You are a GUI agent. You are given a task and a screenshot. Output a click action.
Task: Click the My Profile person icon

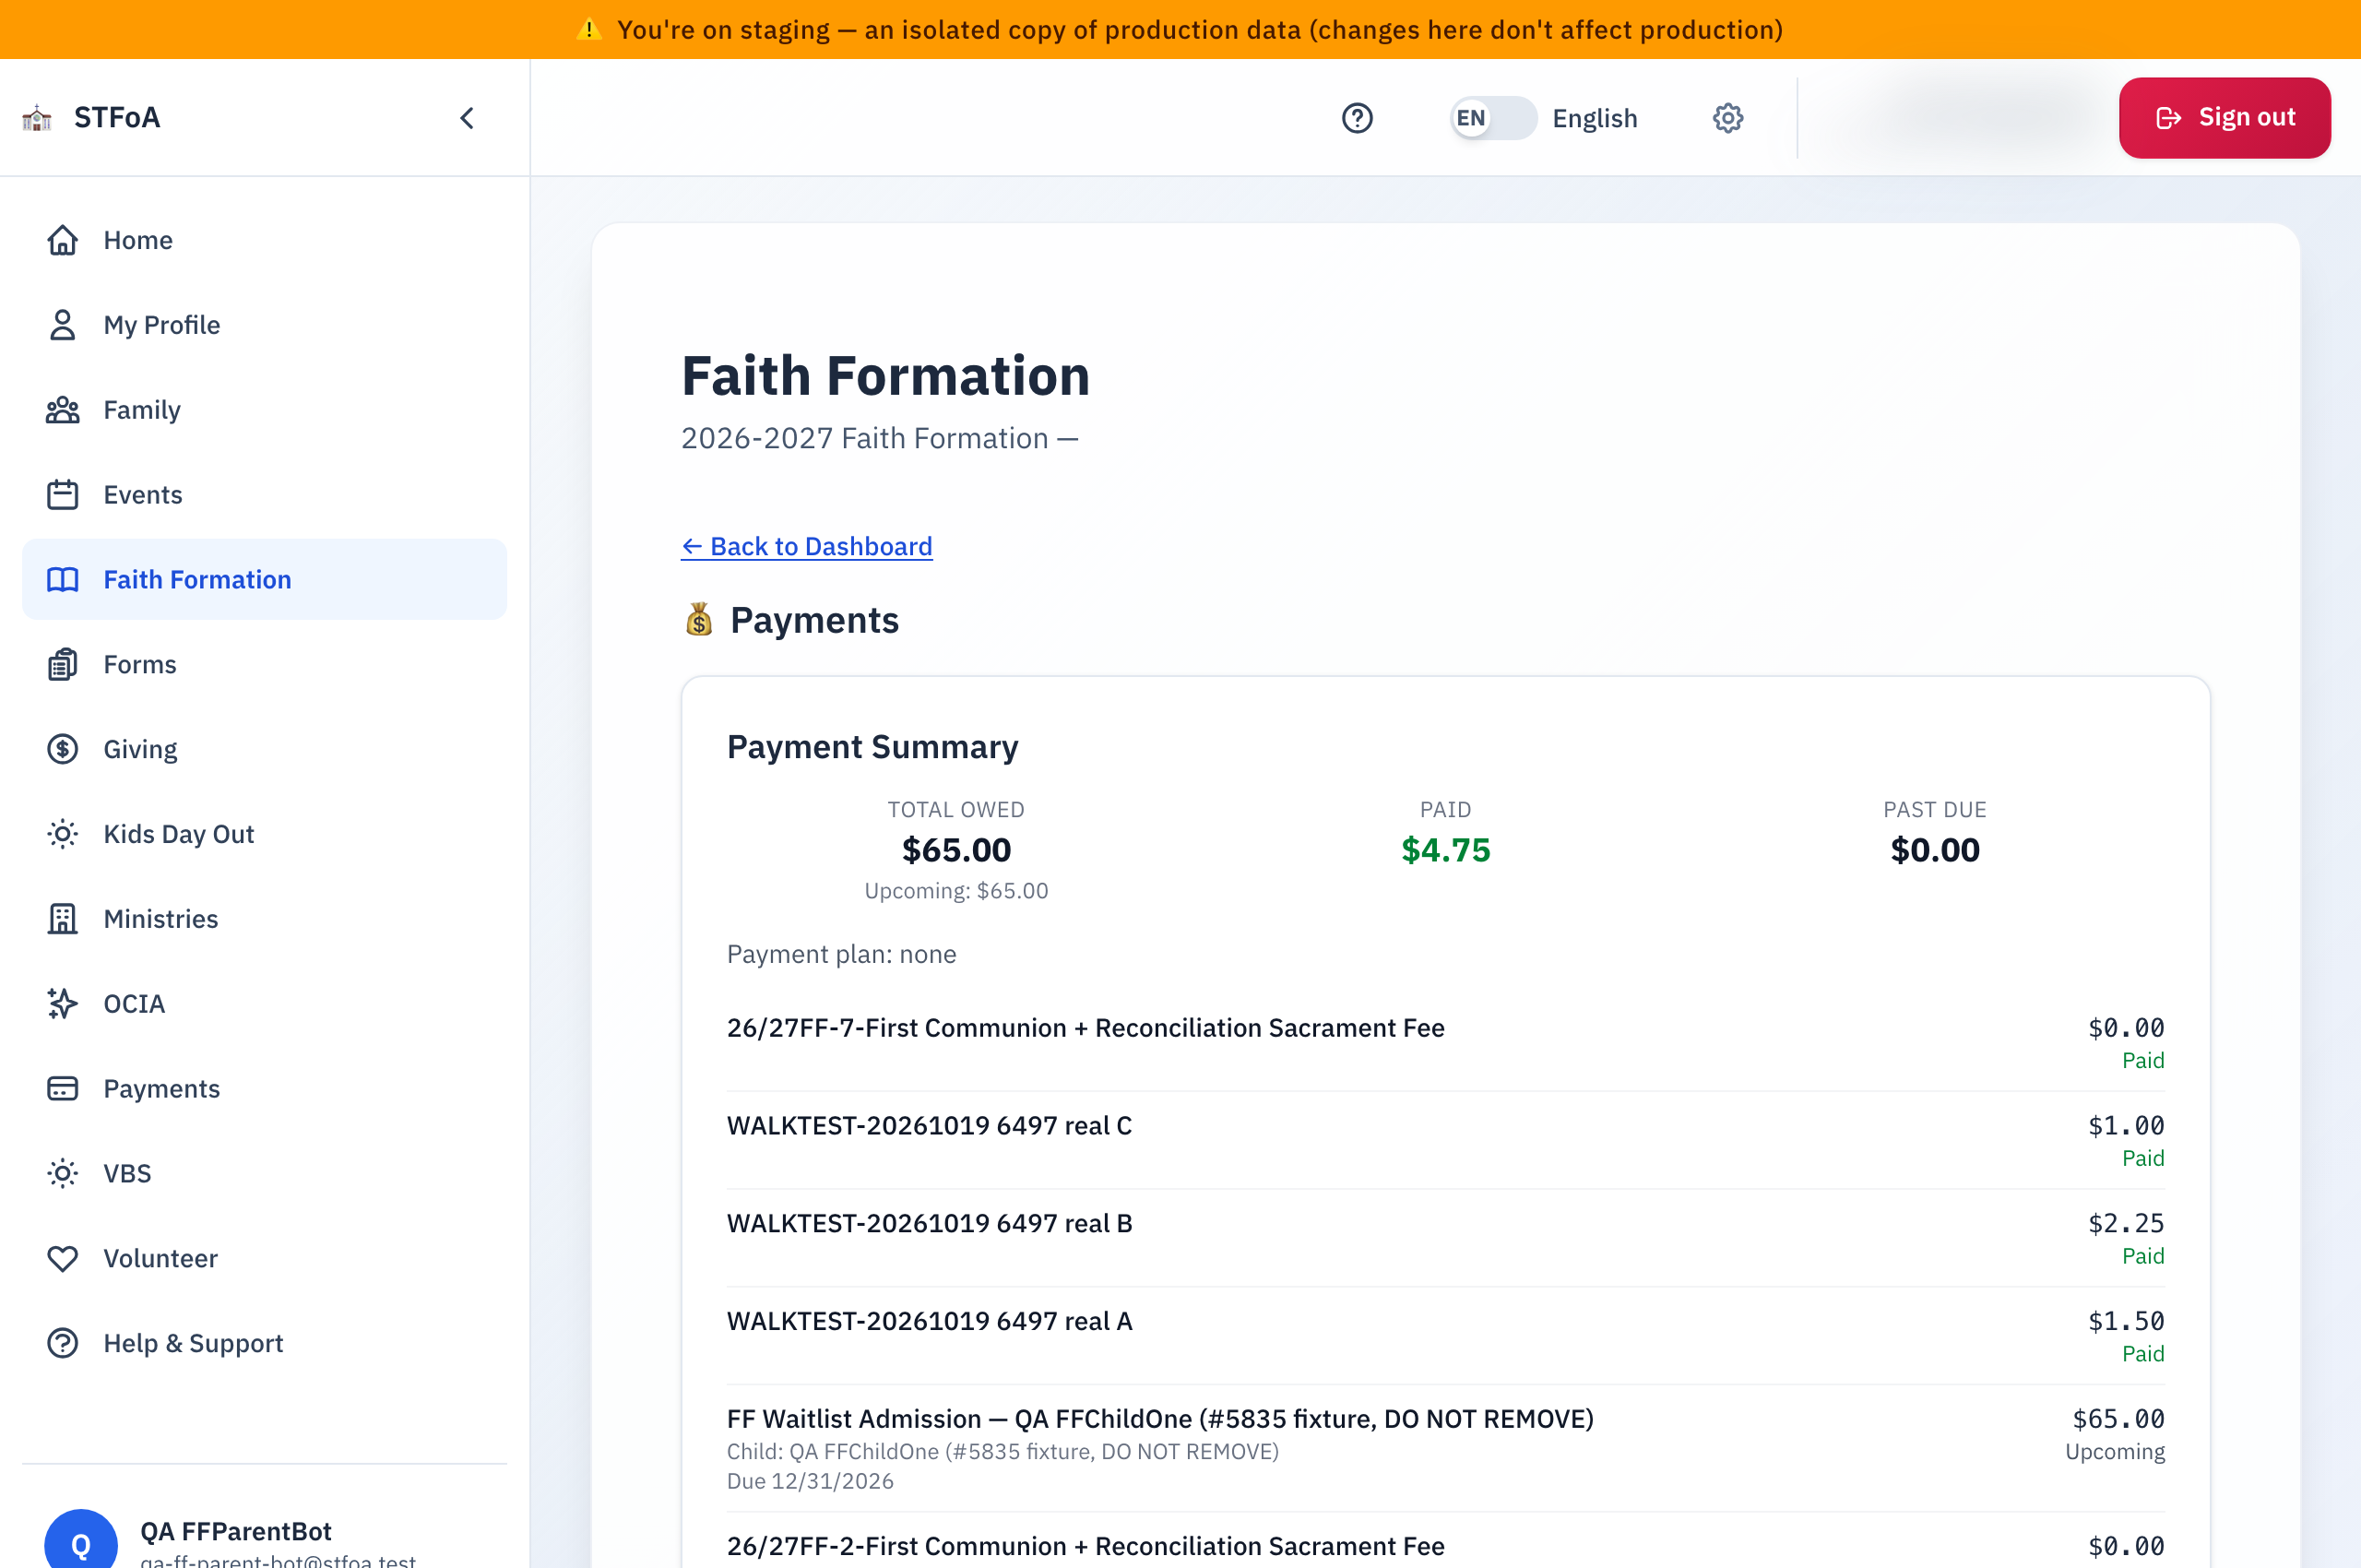62,325
